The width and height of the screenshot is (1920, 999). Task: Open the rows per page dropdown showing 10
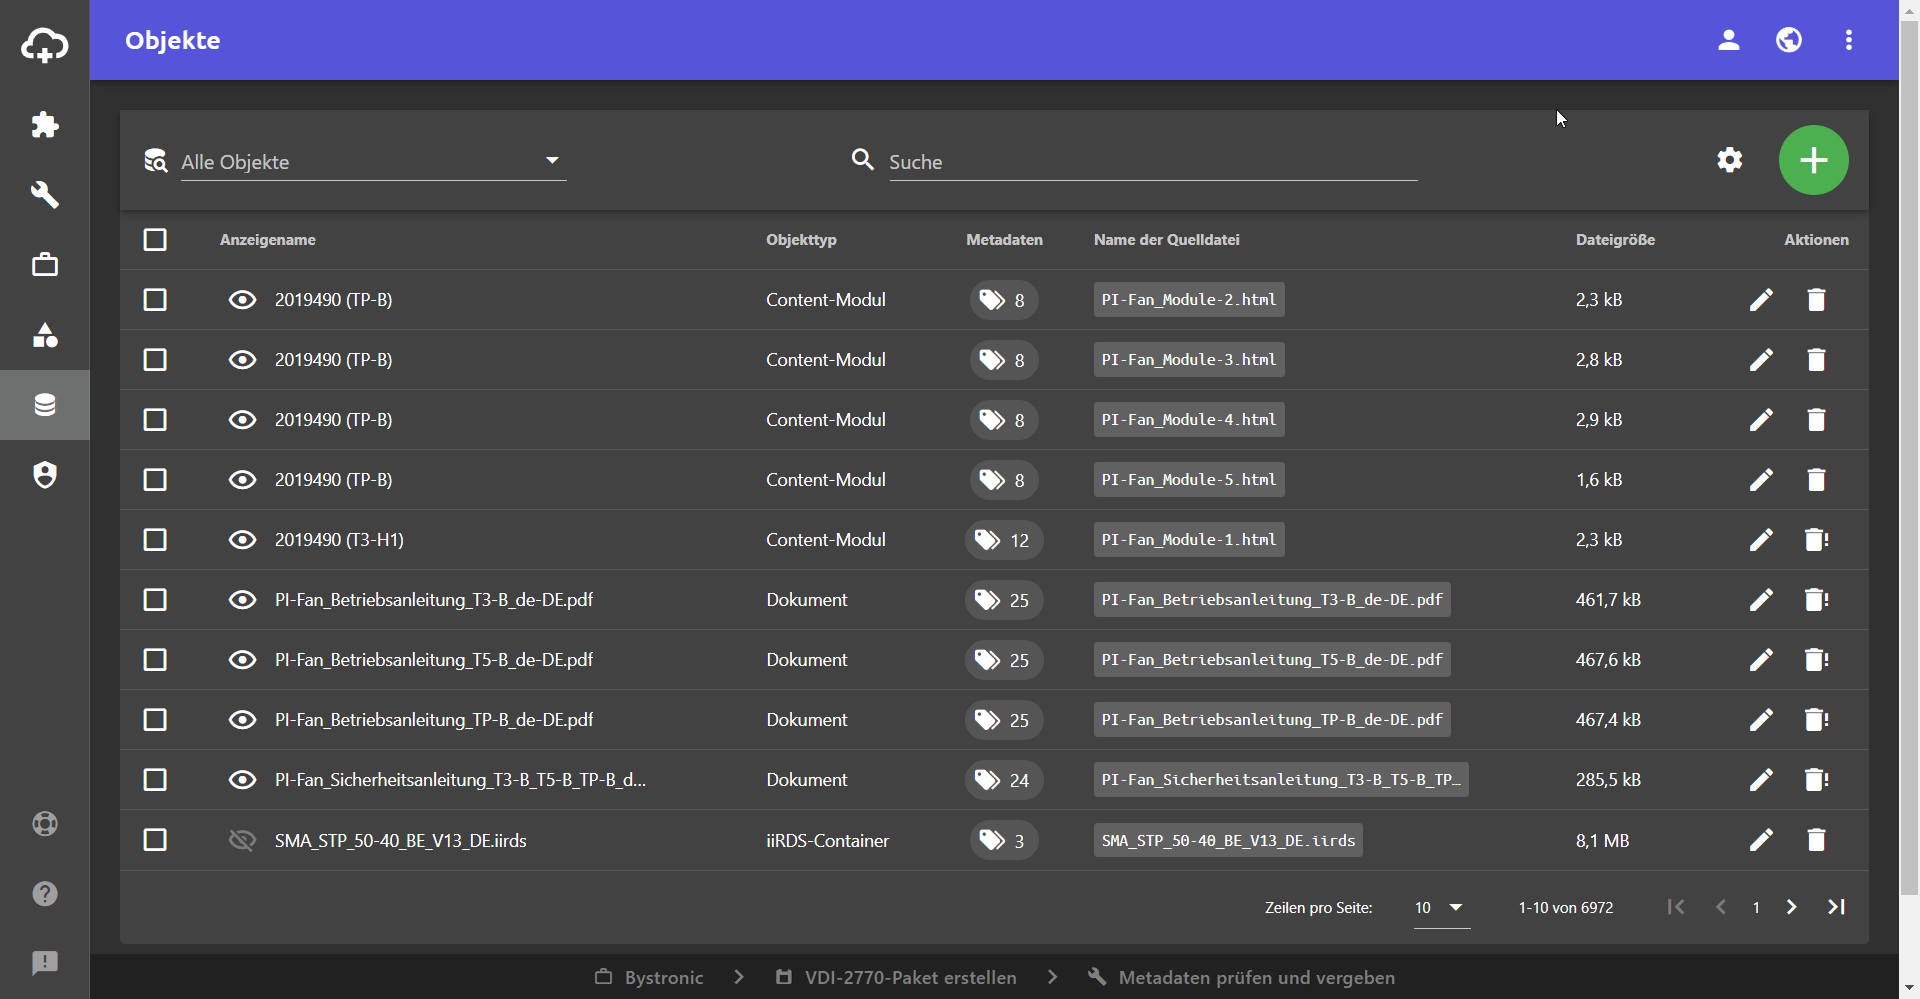tap(1441, 908)
